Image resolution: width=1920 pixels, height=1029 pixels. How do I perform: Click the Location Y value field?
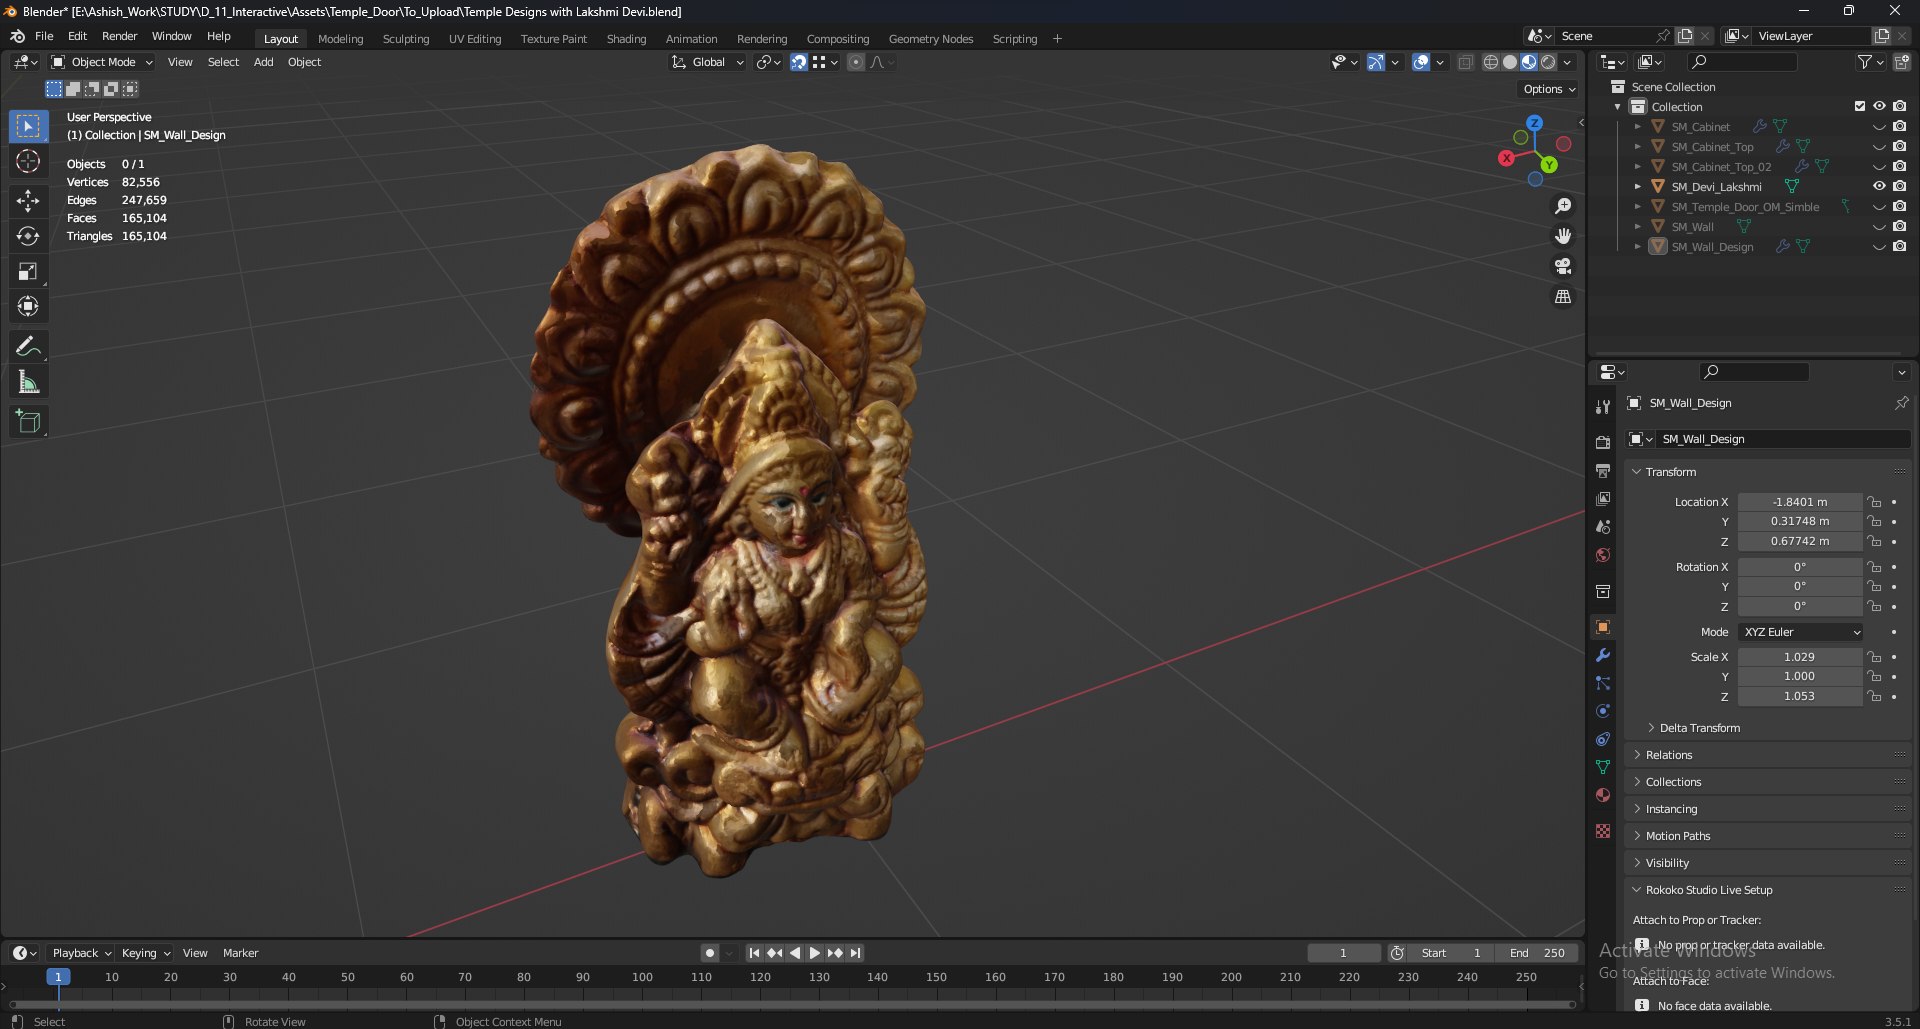(x=1799, y=521)
